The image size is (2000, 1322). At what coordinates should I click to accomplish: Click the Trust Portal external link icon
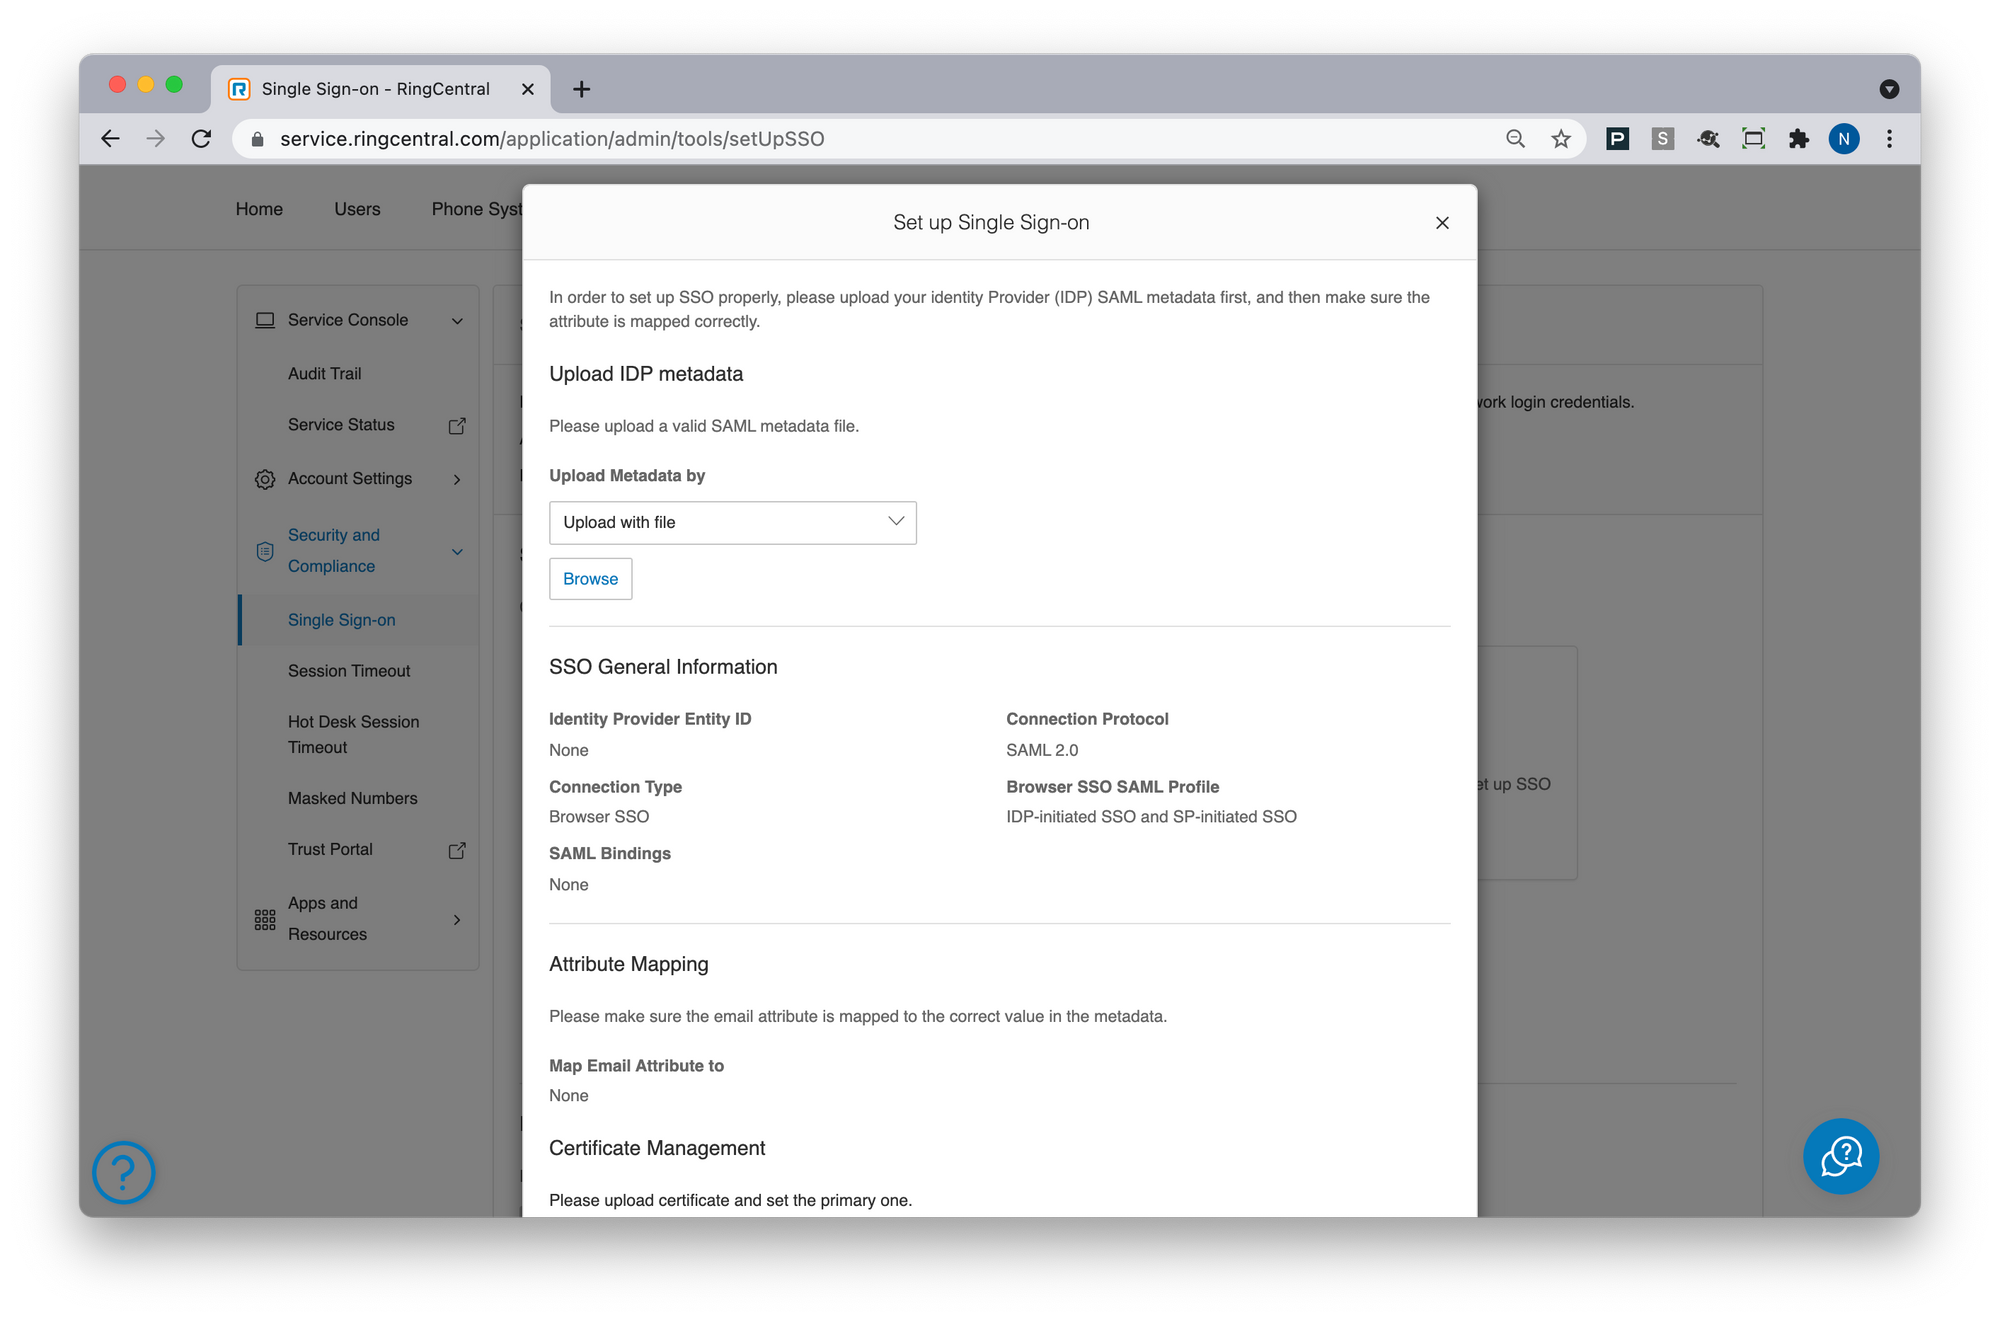pyautogui.click(x=457, y=851)
